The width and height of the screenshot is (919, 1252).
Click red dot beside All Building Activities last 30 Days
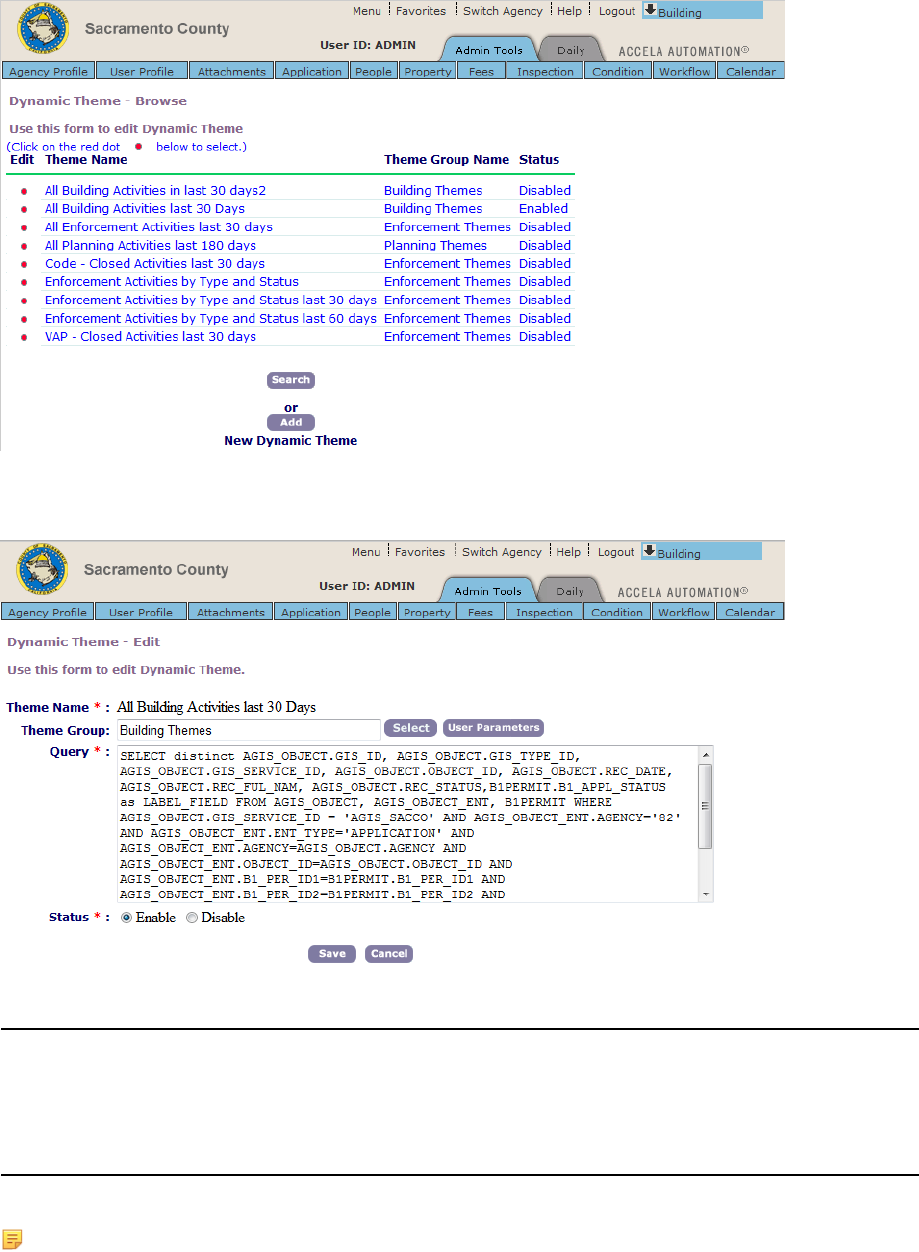click(x=23, y=209)
